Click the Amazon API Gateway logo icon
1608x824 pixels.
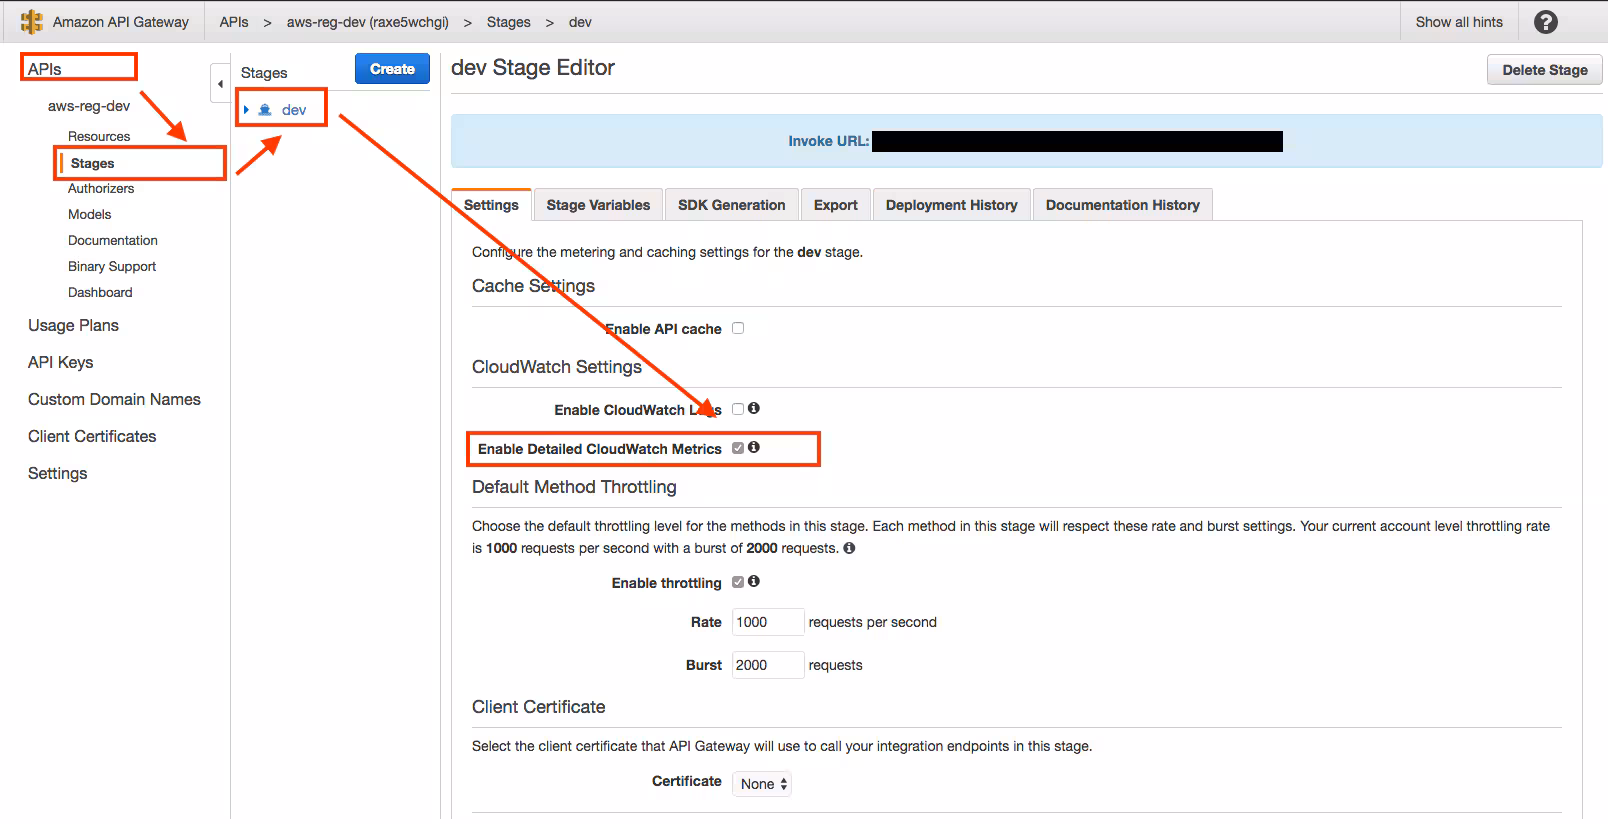click(32, 22)
